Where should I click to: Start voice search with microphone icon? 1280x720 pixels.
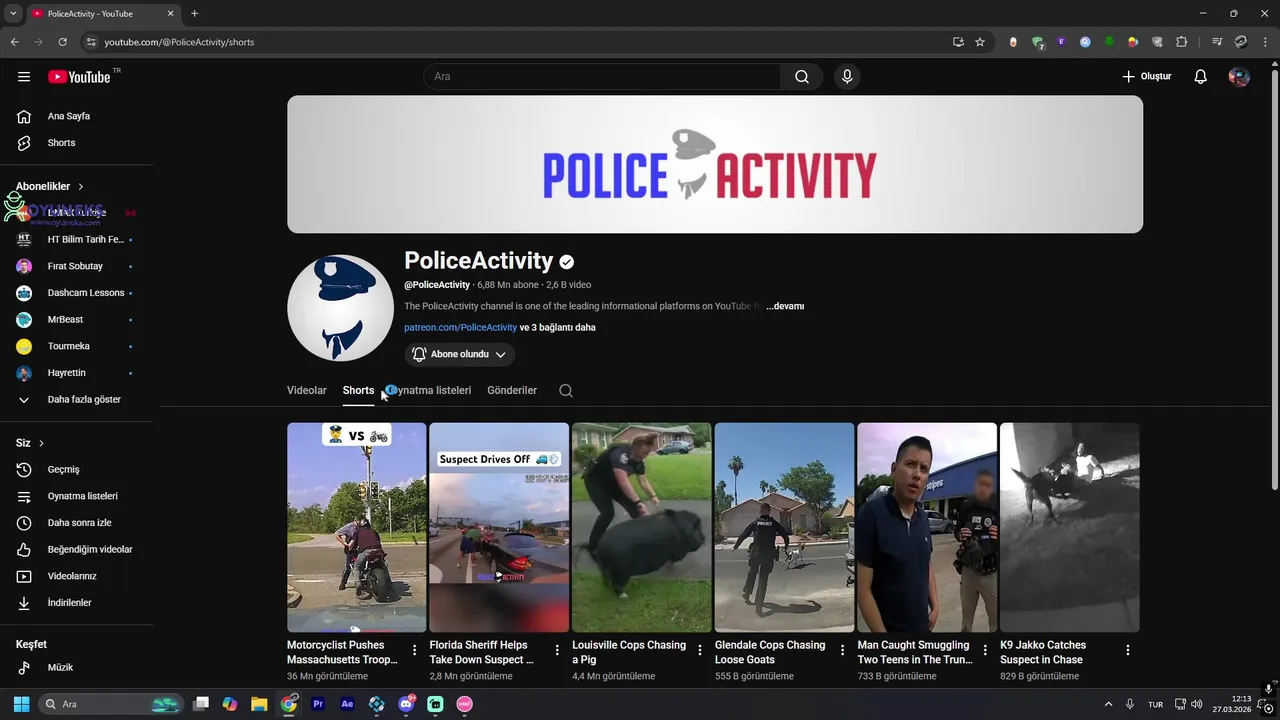pos(847,77)
